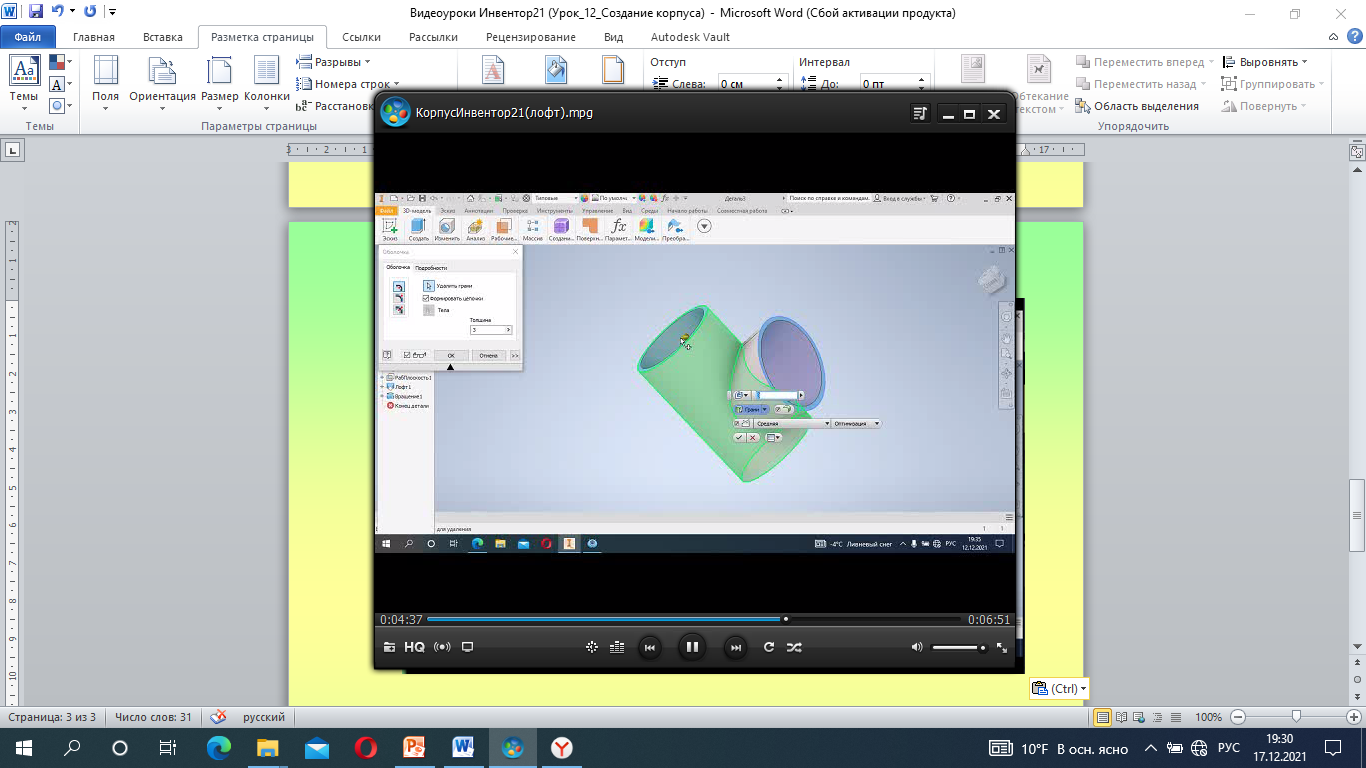The image size is (1366, 768).
Task: Click the video effects icon in the player
Action: coord(592,647)
